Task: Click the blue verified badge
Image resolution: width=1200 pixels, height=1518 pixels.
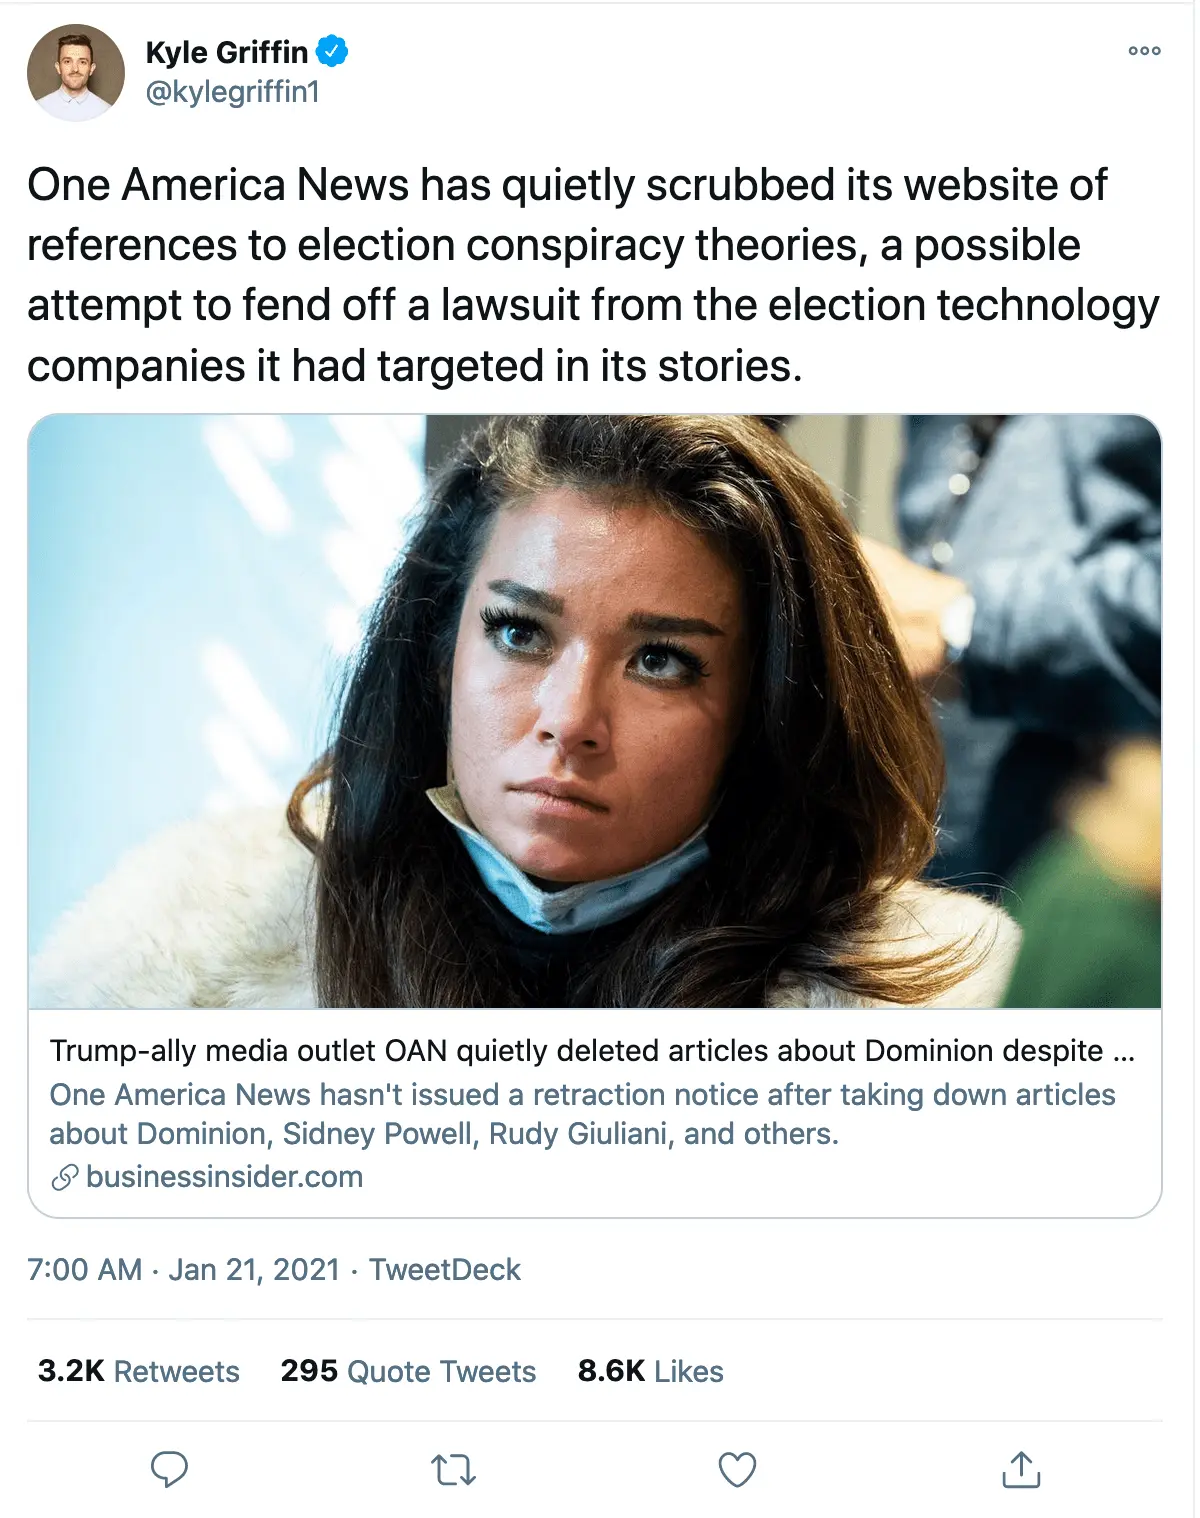Action: pyautogui.click(x=332, y=51)
